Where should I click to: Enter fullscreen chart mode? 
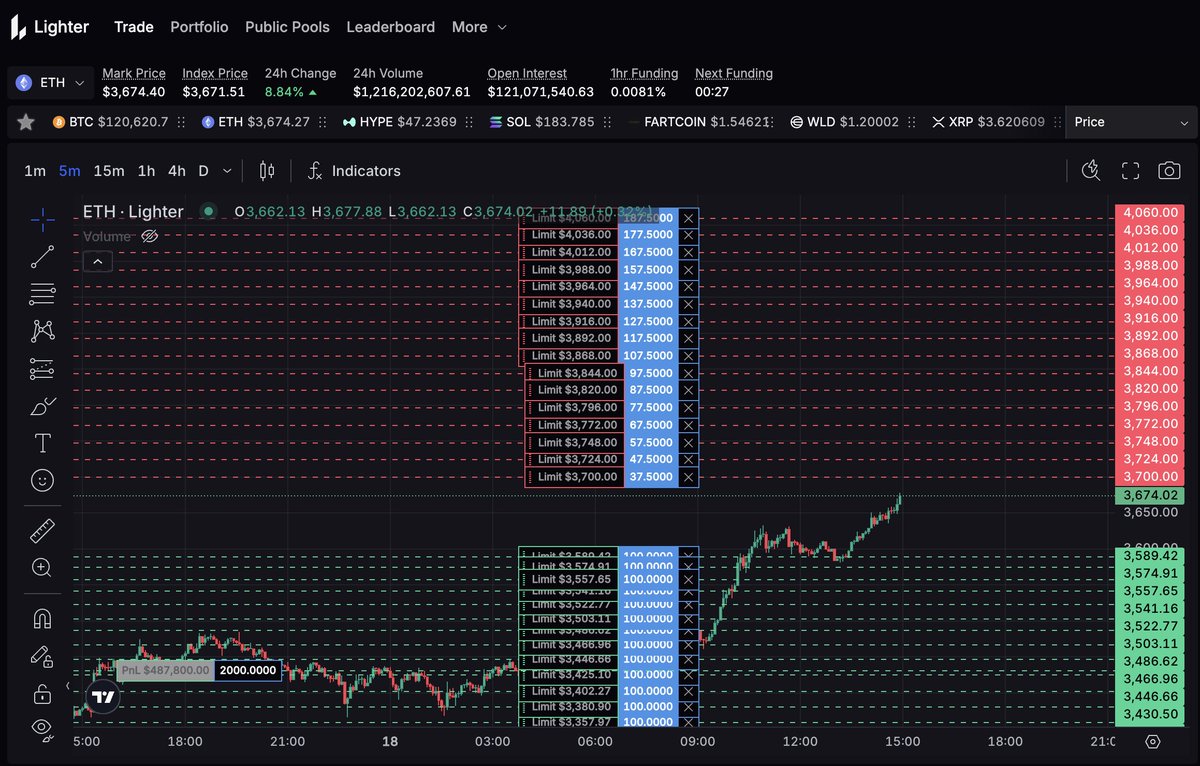click(1130, 171)
